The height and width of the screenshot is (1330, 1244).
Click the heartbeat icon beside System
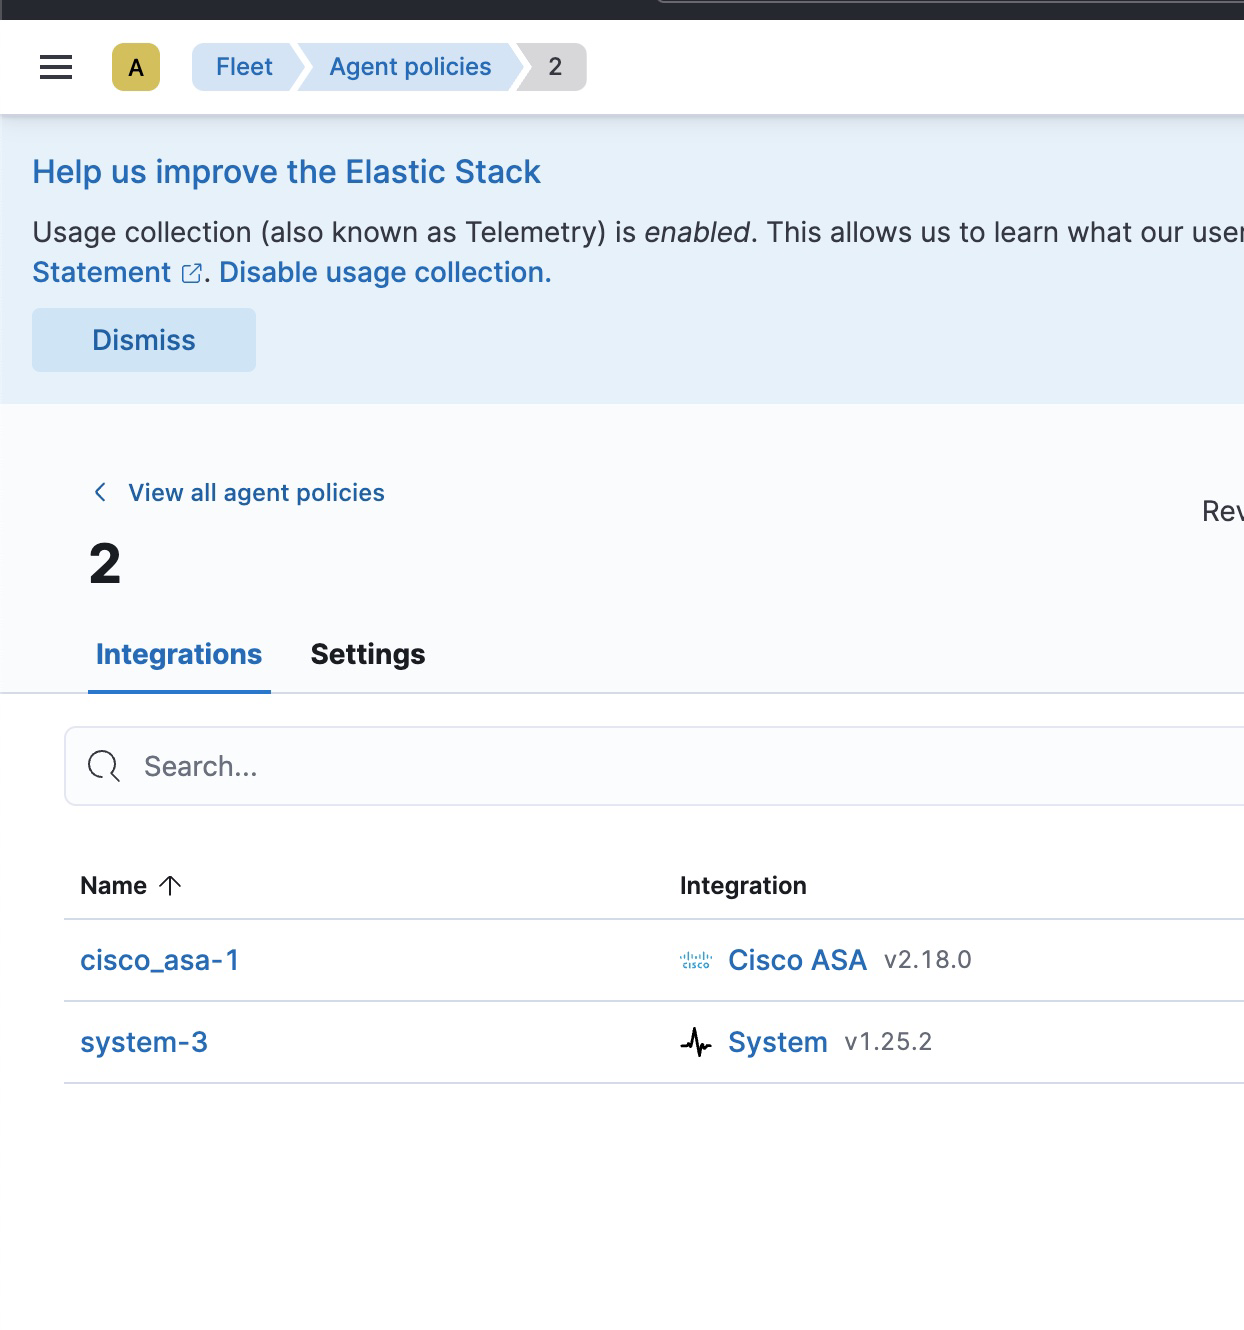(695, 1042)
